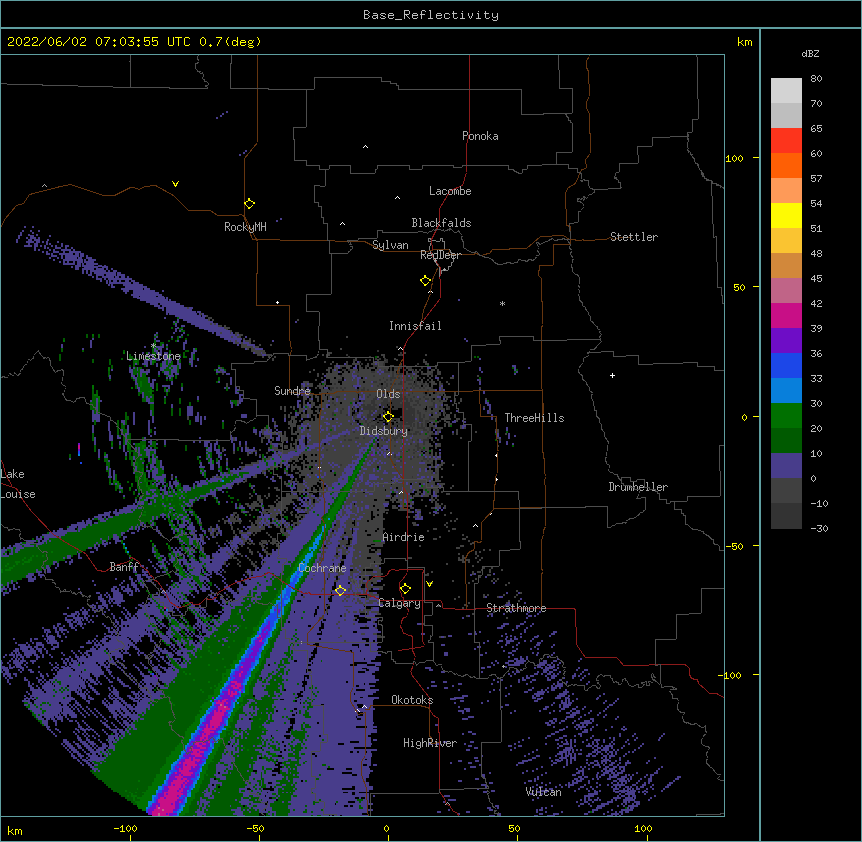862x842 pixels.
Task: Click the RedDeer city label
Action: tap(440, 255)
